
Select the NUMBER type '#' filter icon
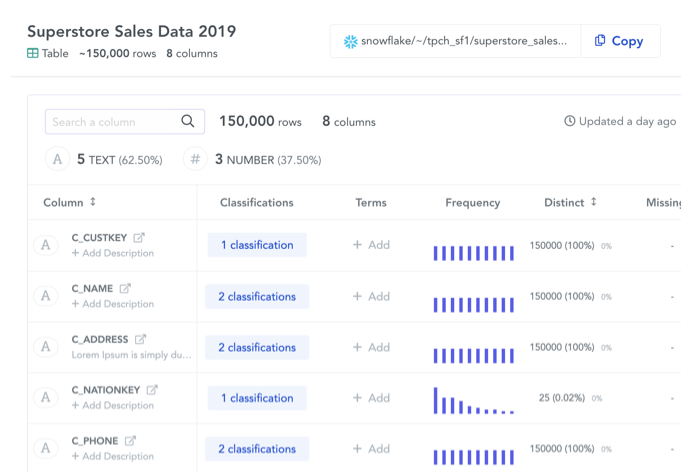point(195,159)
